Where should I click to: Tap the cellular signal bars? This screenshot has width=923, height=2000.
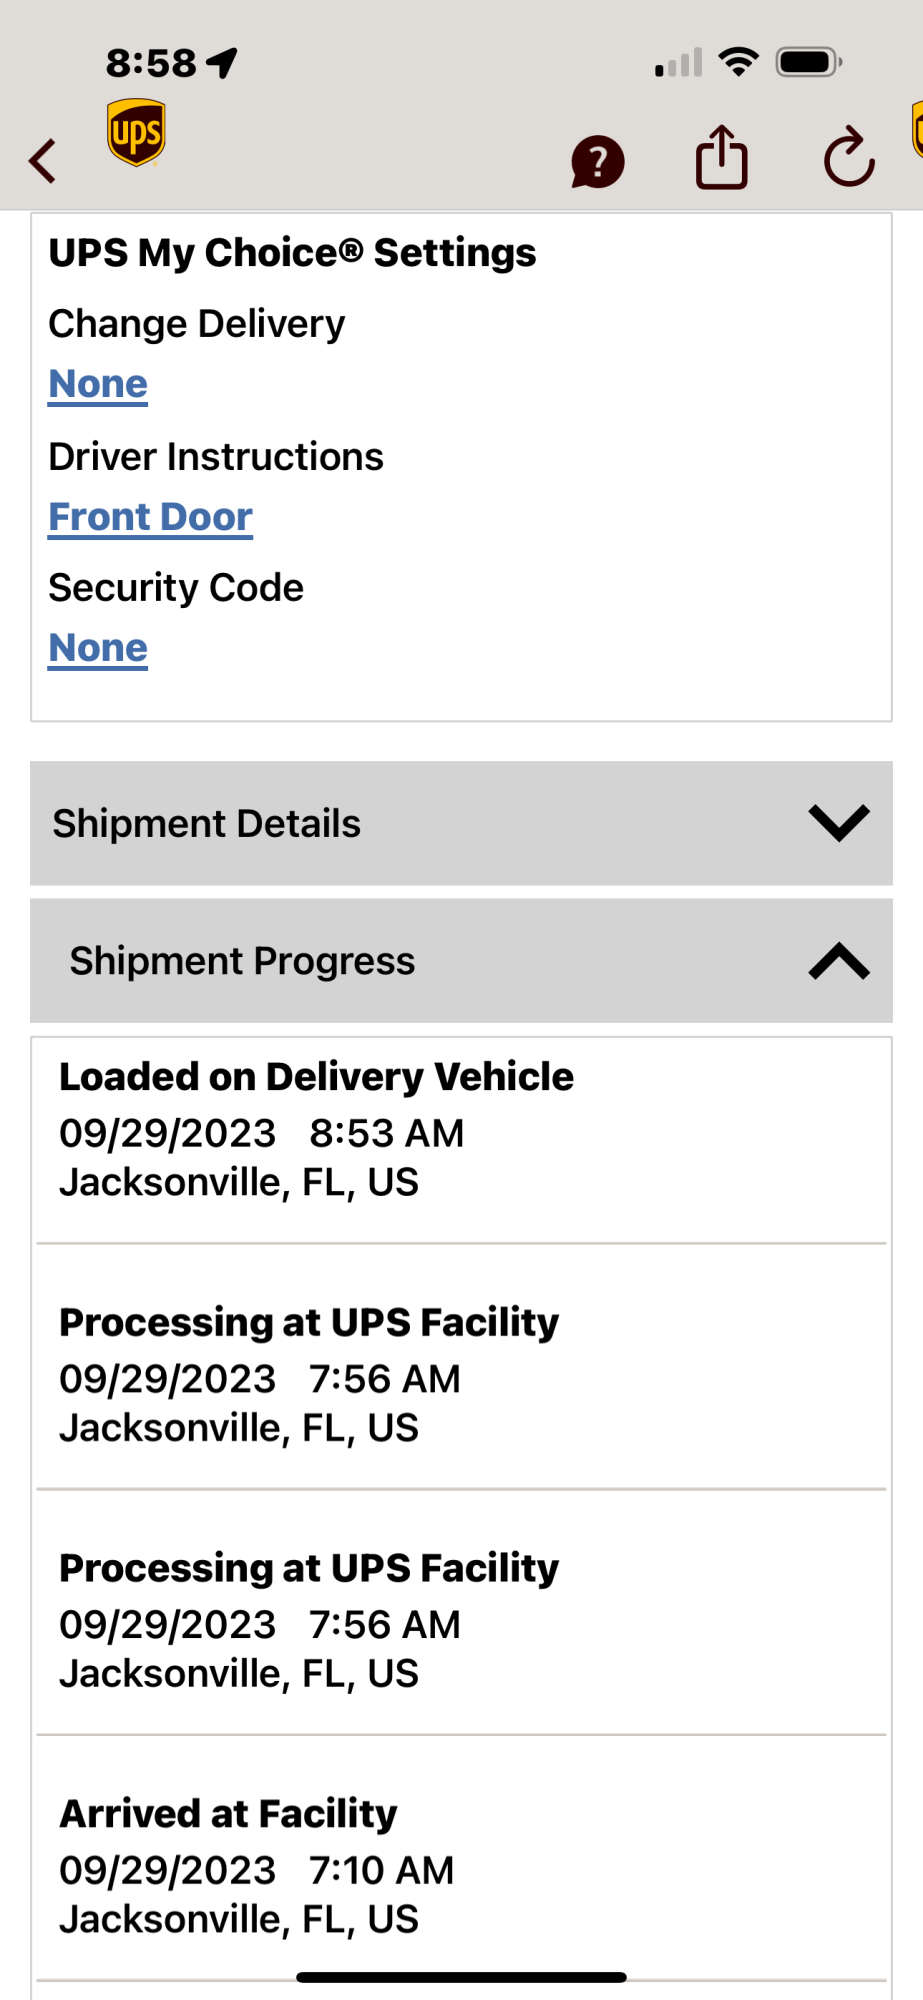click(679, 64)
